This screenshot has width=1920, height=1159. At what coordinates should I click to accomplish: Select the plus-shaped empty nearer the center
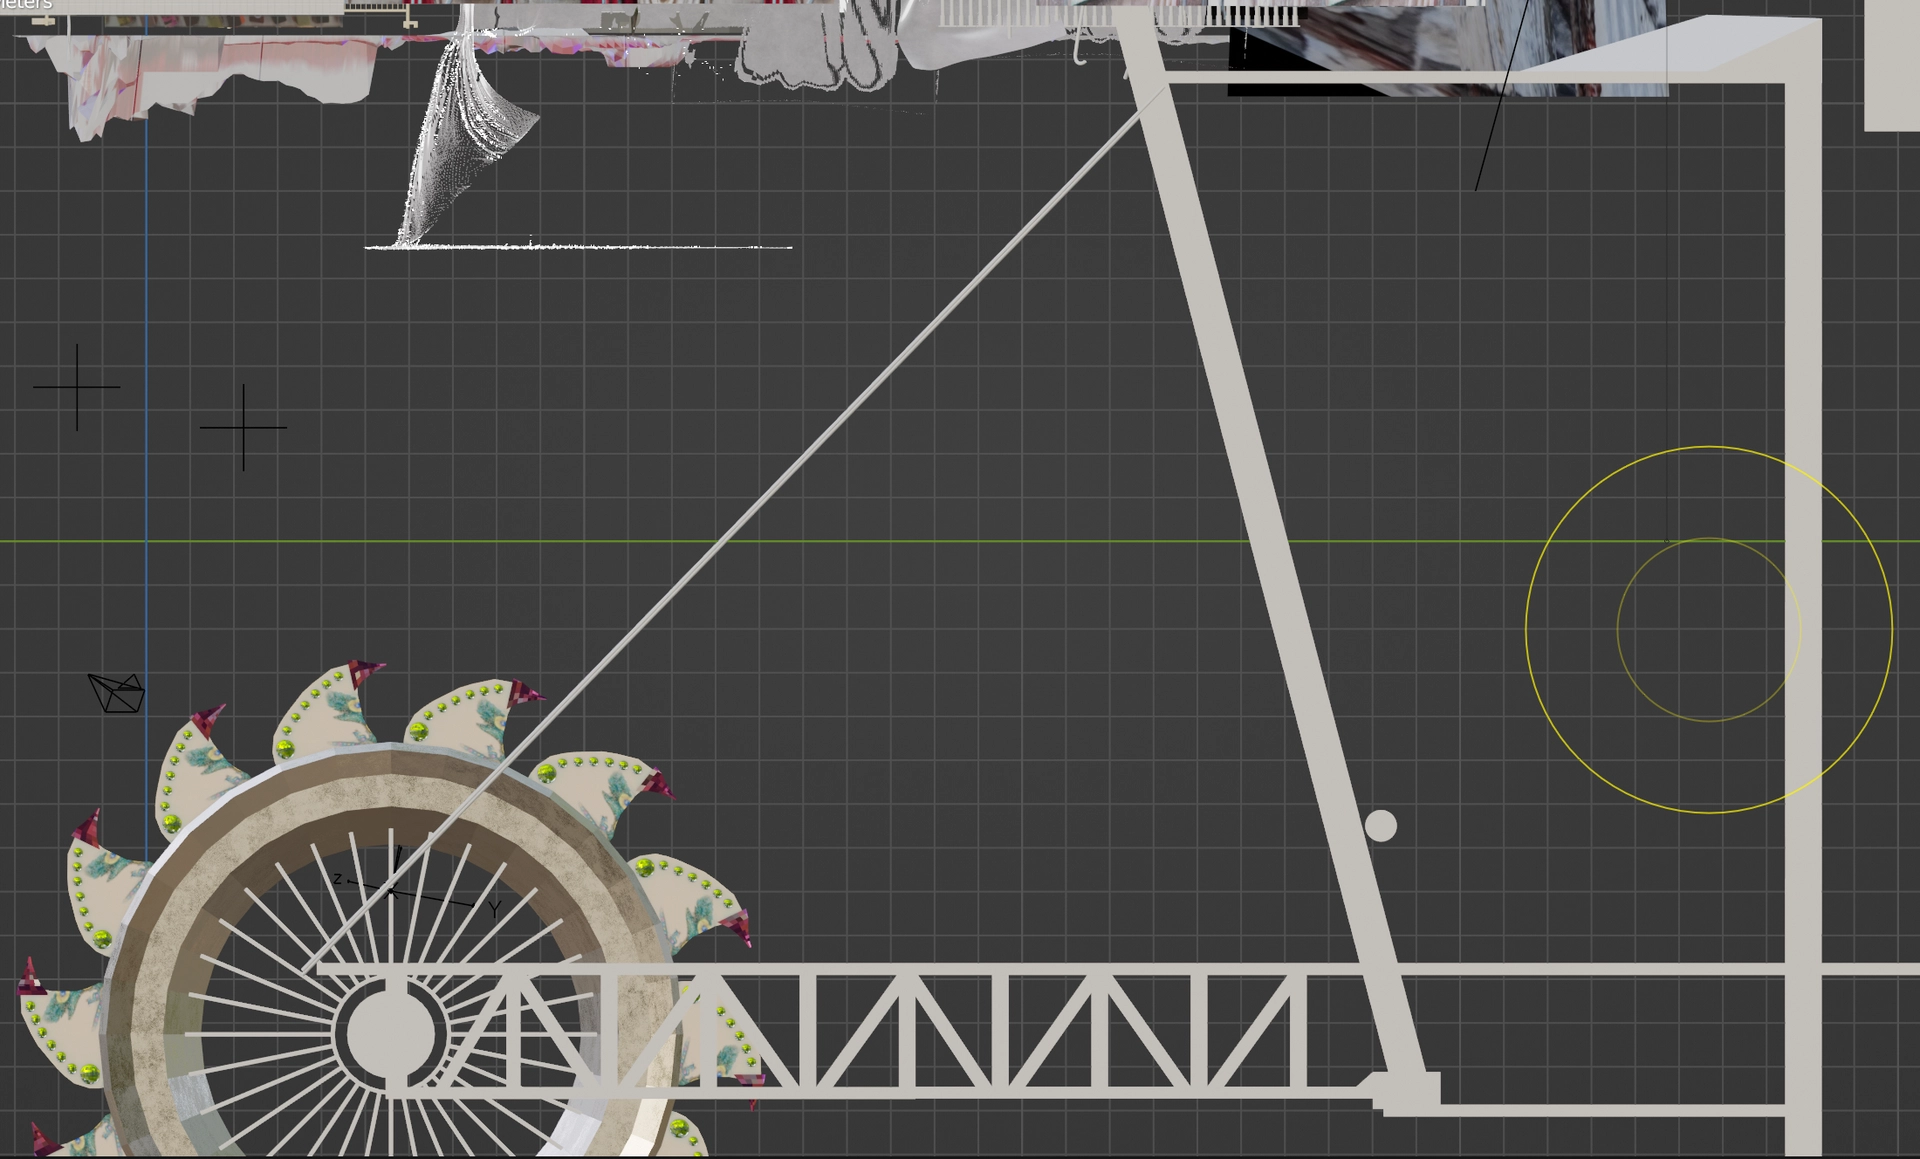pos(243,427)
